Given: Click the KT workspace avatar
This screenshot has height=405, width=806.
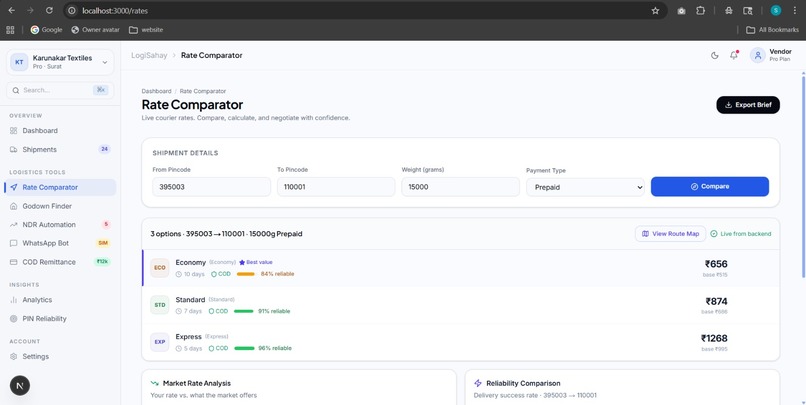Looking at the screenshot, I should 19,62.
